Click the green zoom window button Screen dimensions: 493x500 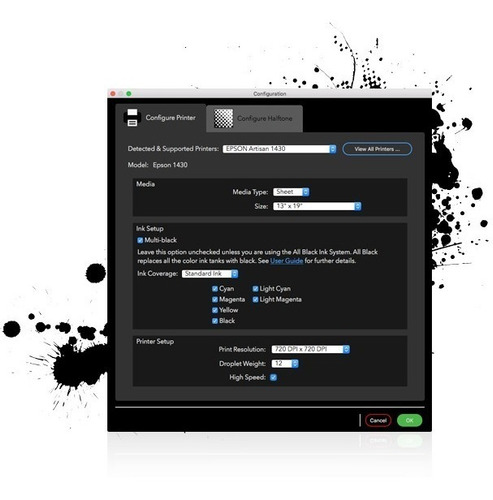click(129, 94)
